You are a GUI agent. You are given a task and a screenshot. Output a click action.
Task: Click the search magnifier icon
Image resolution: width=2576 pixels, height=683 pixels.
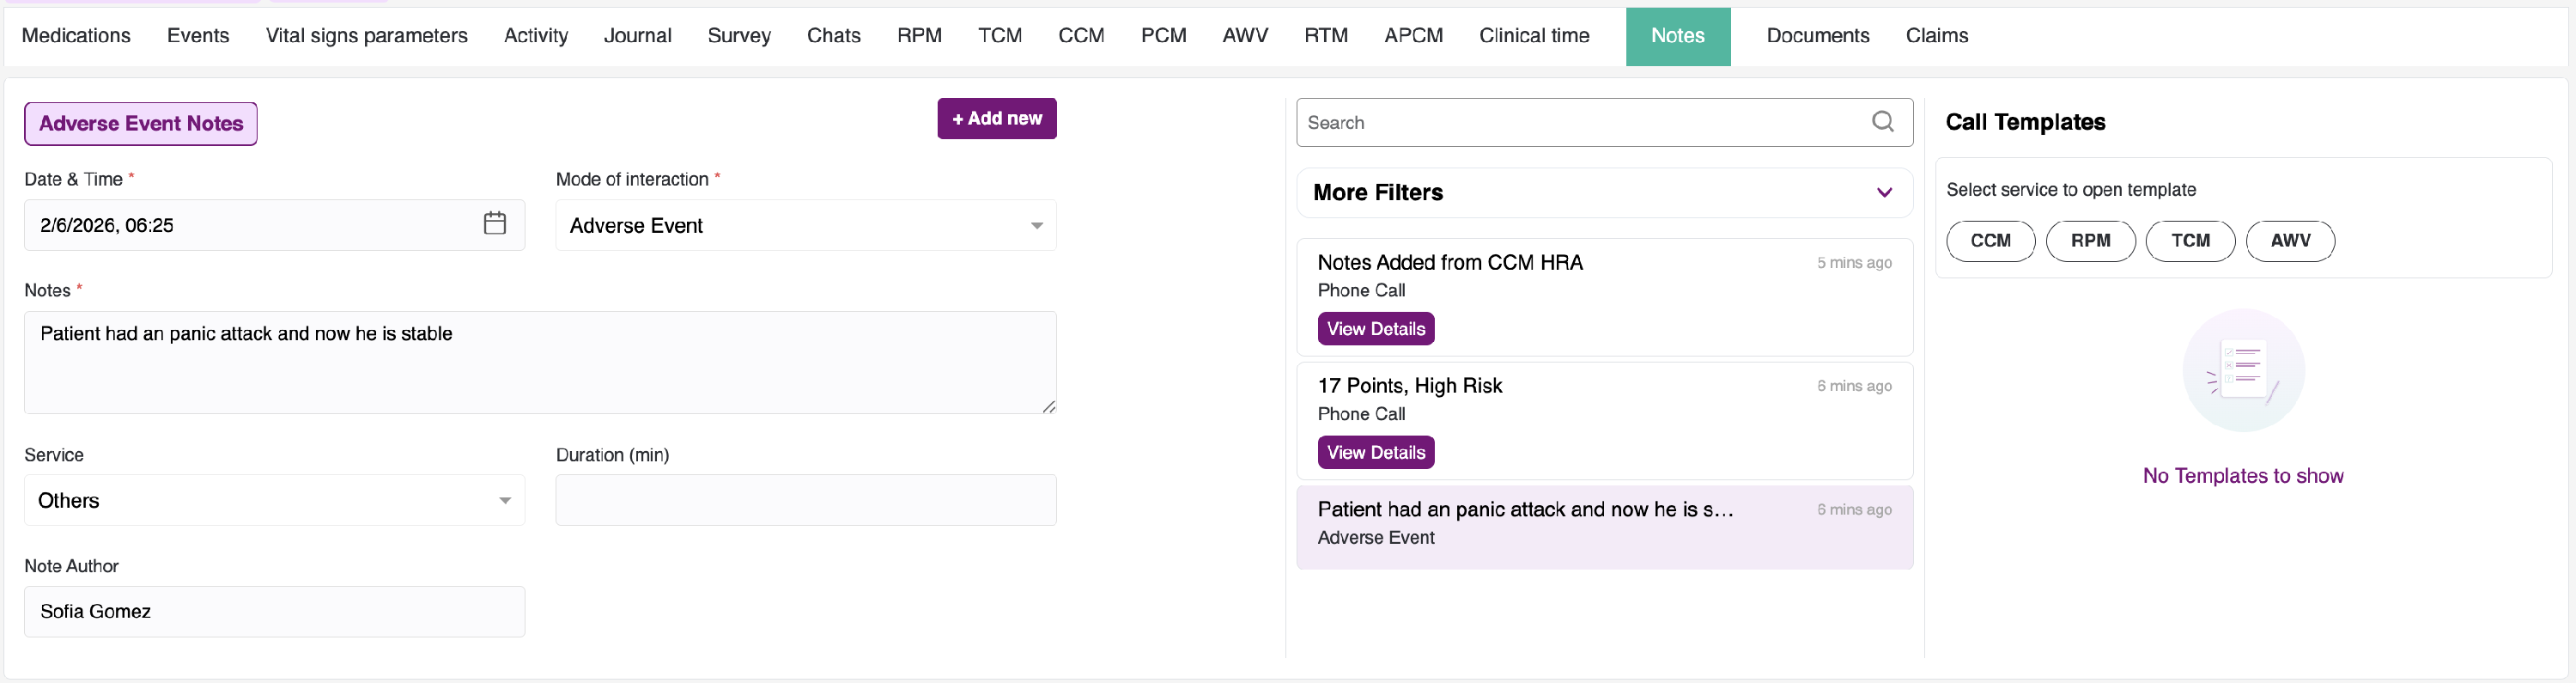point(1882,122)
